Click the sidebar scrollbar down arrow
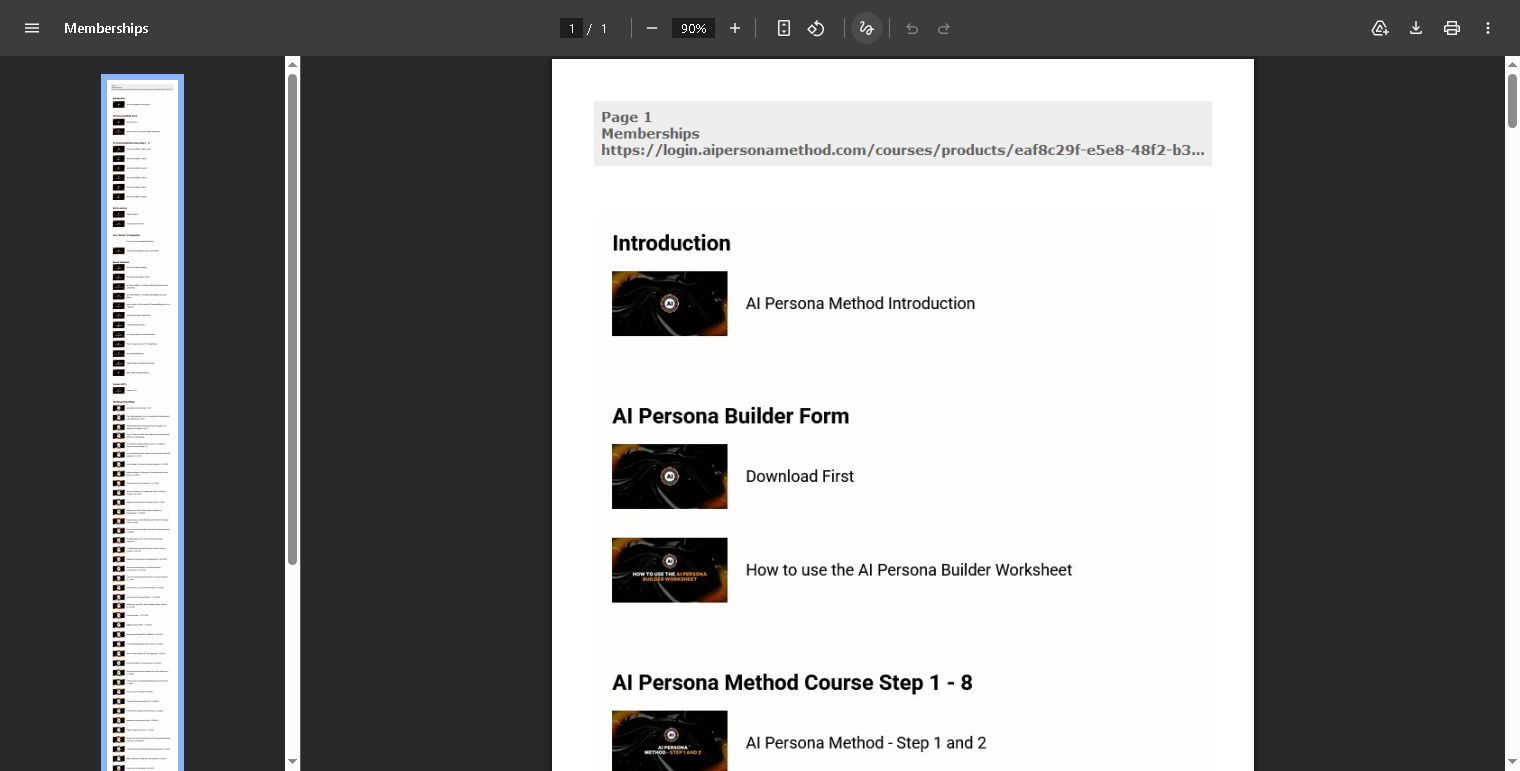 pos(292,762)
